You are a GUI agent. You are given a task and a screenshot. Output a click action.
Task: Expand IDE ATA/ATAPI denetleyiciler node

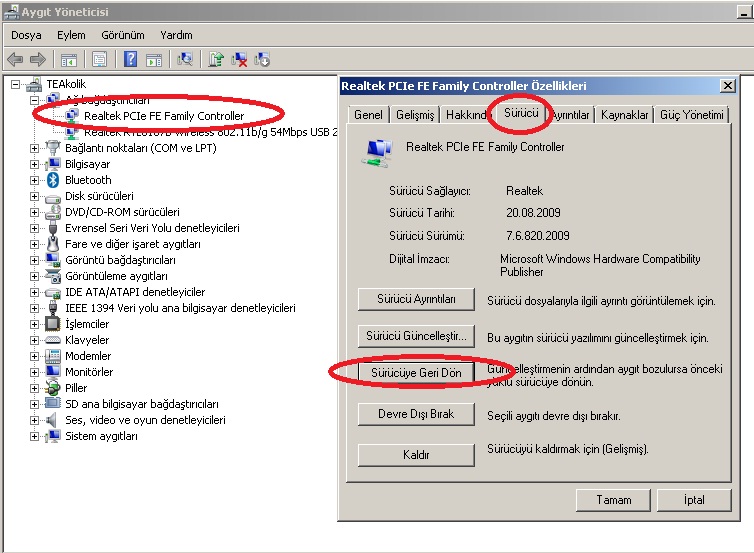[x=34, y=292]
